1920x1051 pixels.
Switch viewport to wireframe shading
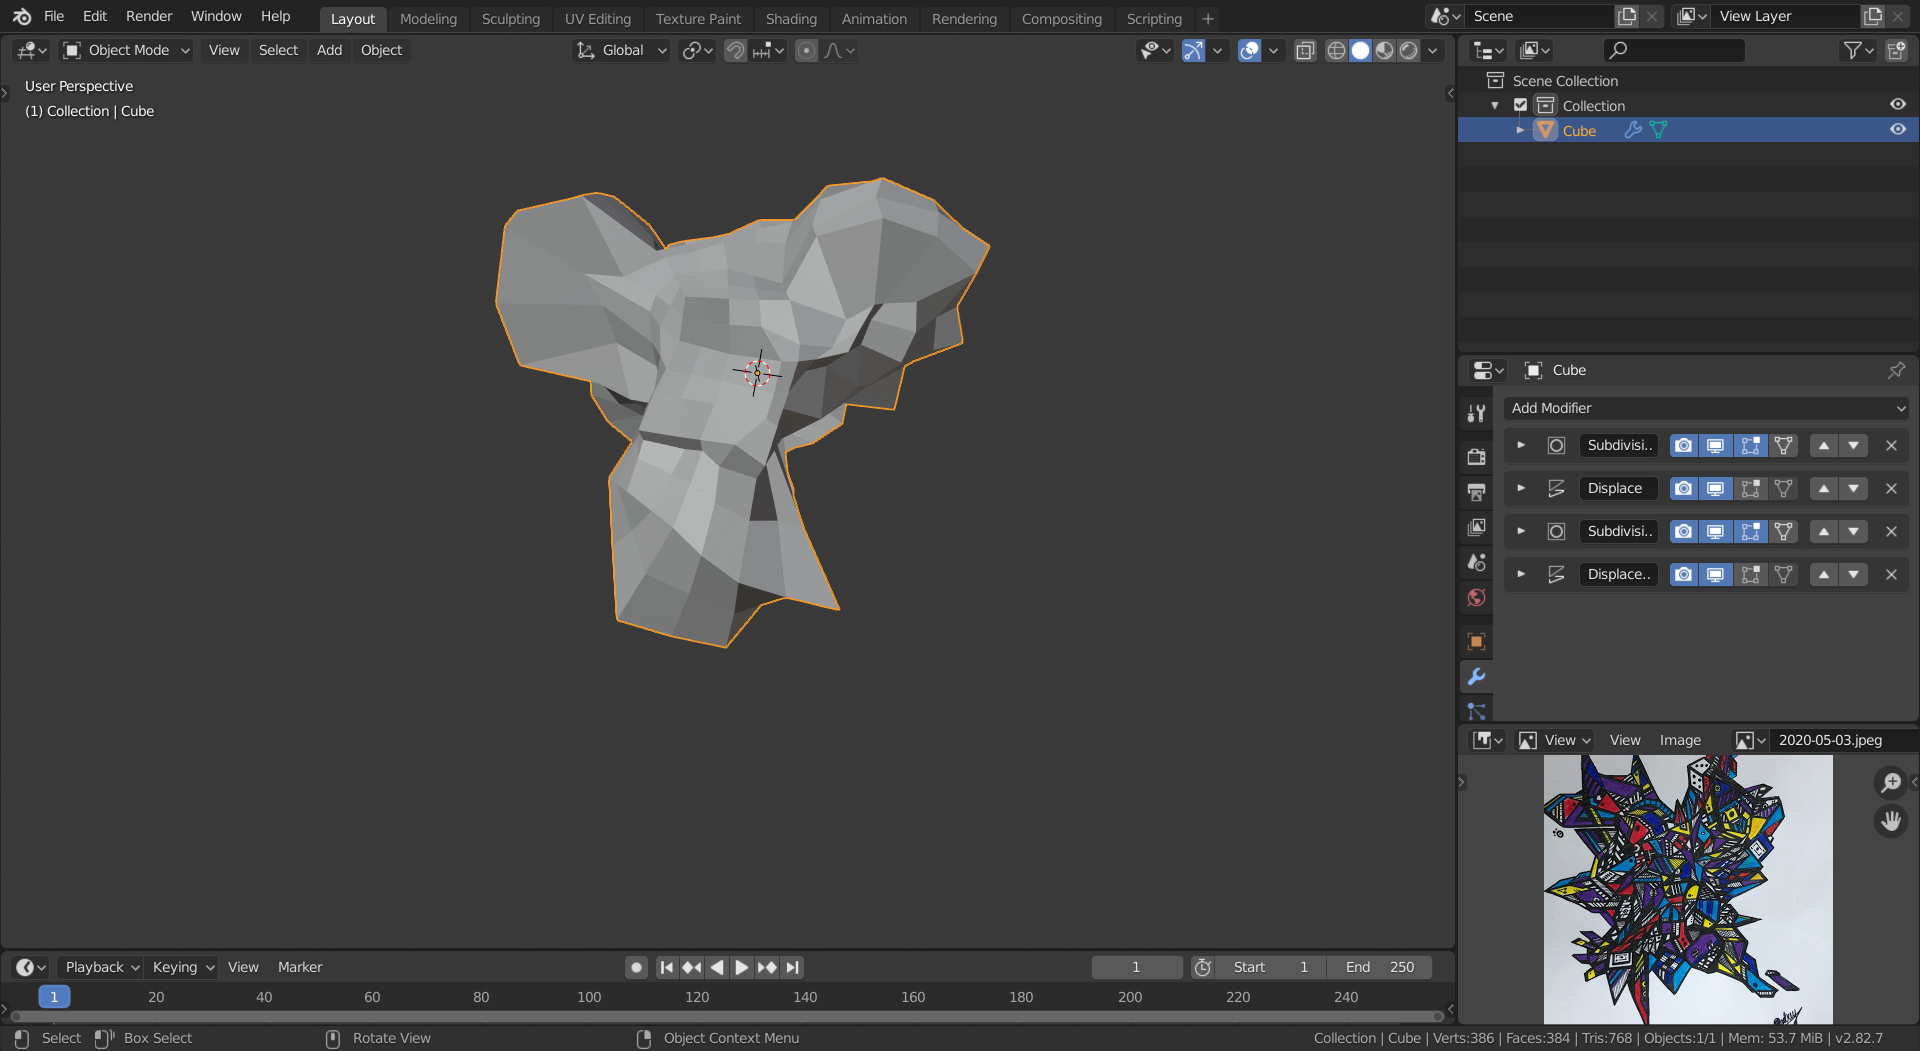point(1336,50)
